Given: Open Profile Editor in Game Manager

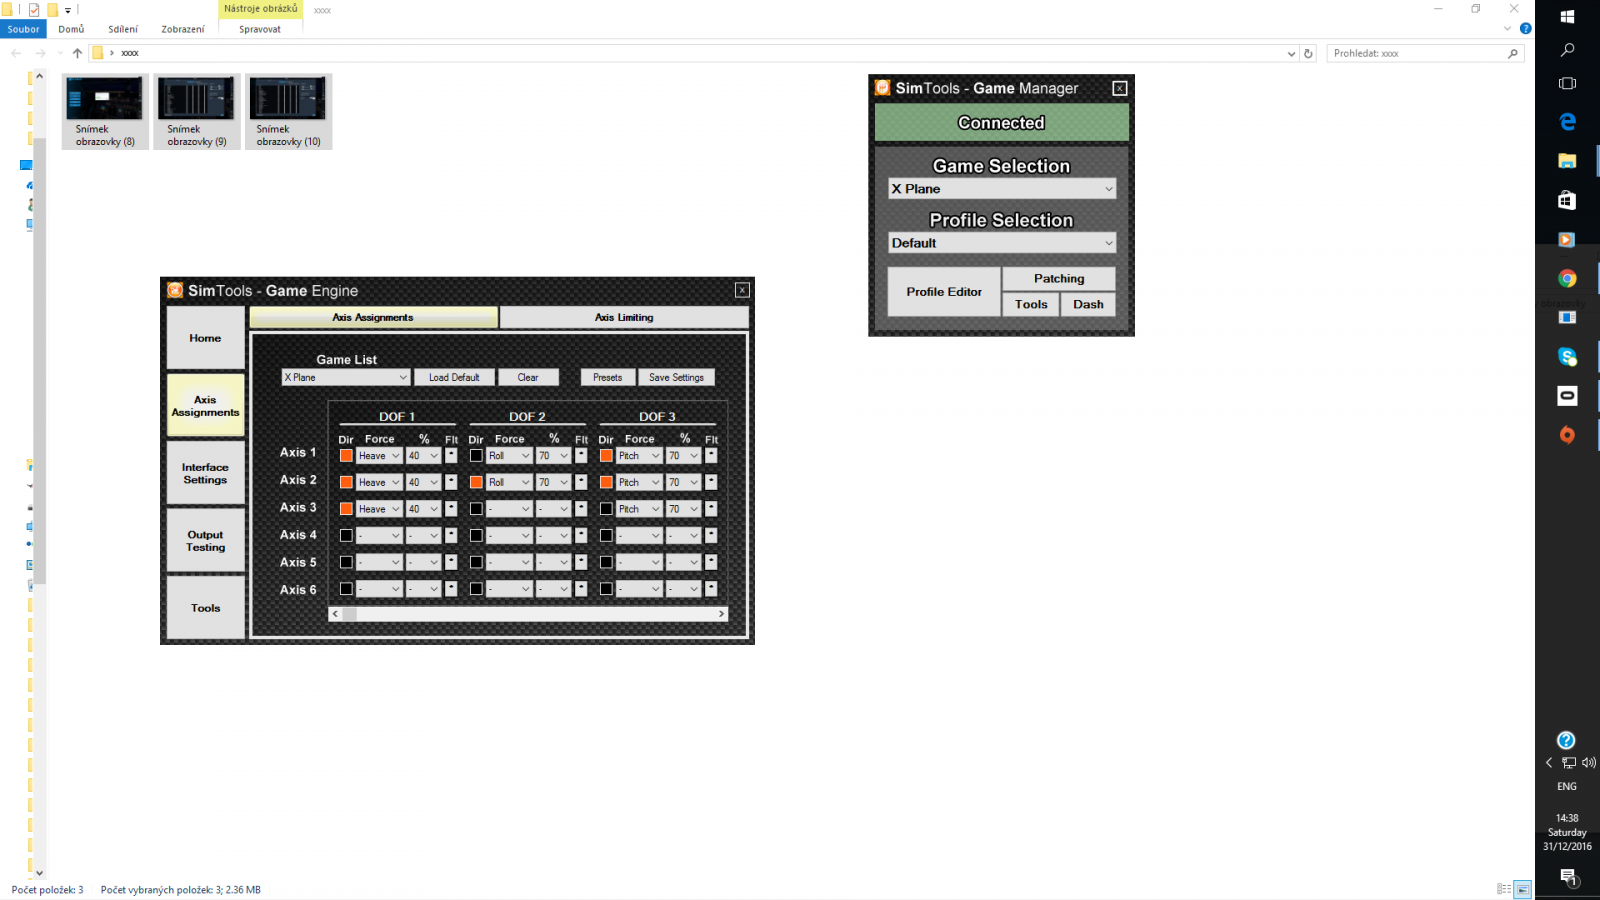Looking at the screenshot, I should click(x=944, y=292).
